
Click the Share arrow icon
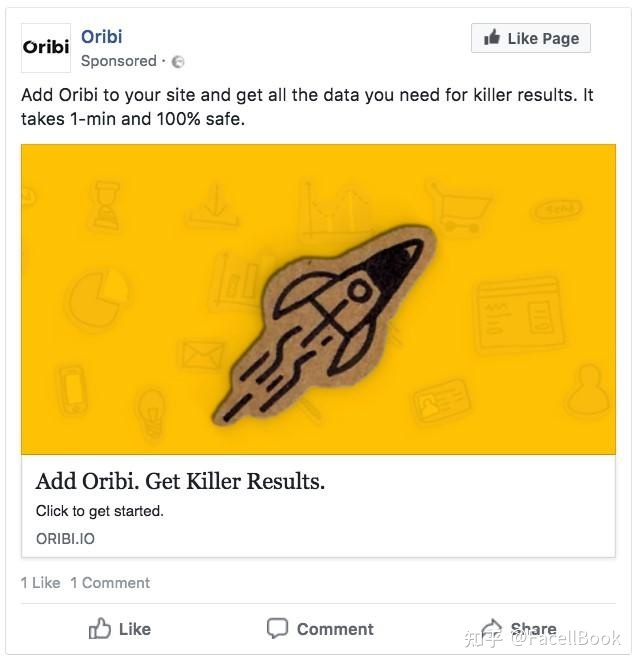[x=491, y=628]
